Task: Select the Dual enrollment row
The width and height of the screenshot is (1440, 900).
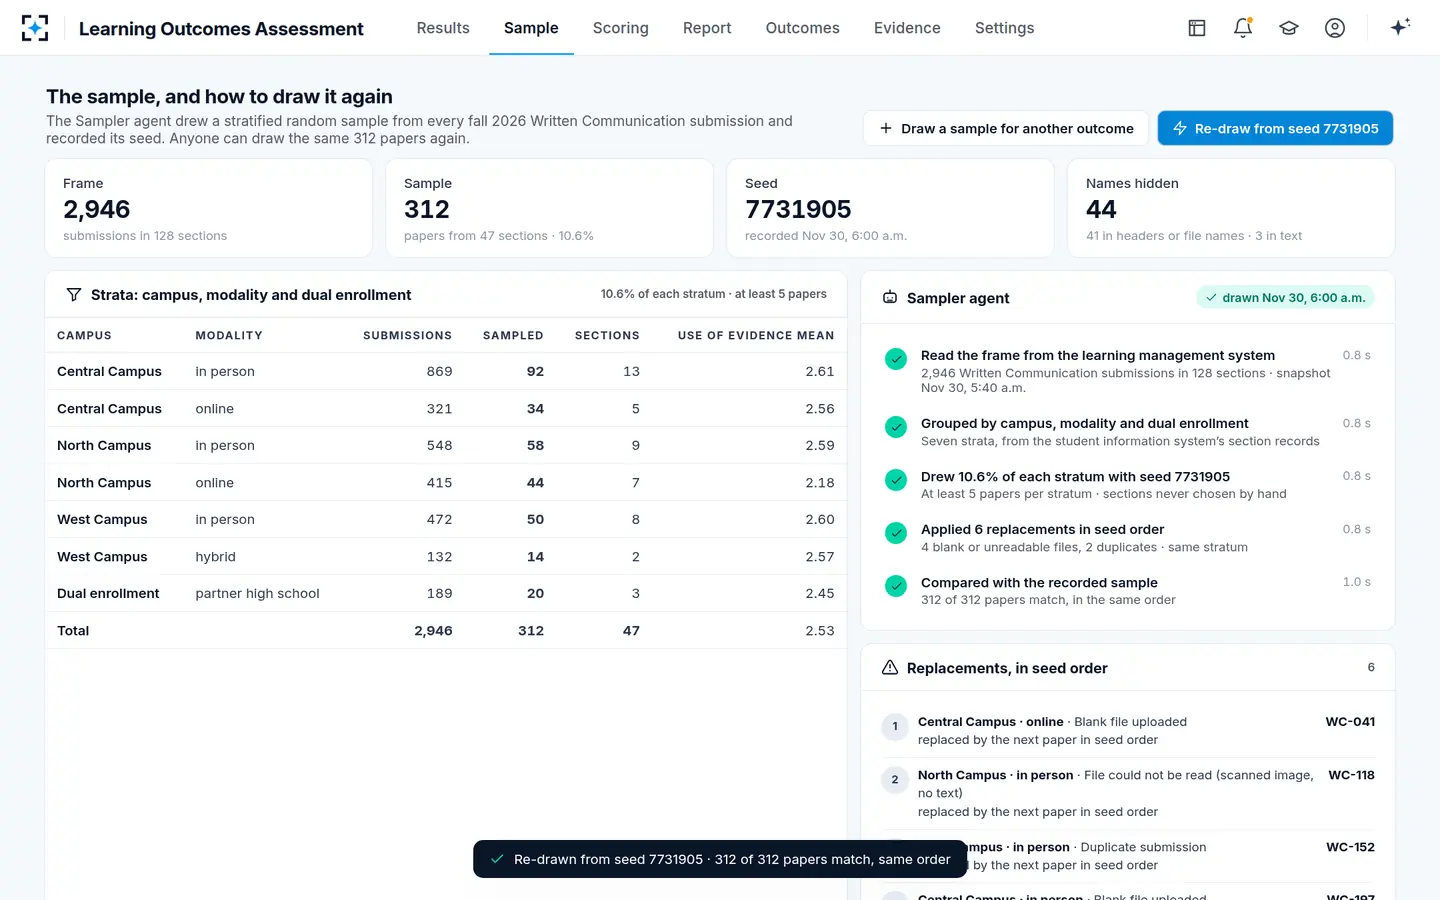Action: pos(446,593)
